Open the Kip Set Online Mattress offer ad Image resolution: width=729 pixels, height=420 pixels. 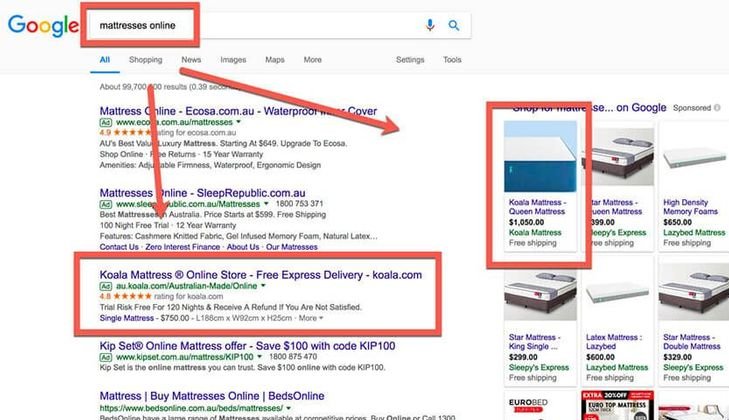pyautogui.click(x=247, y=346)
